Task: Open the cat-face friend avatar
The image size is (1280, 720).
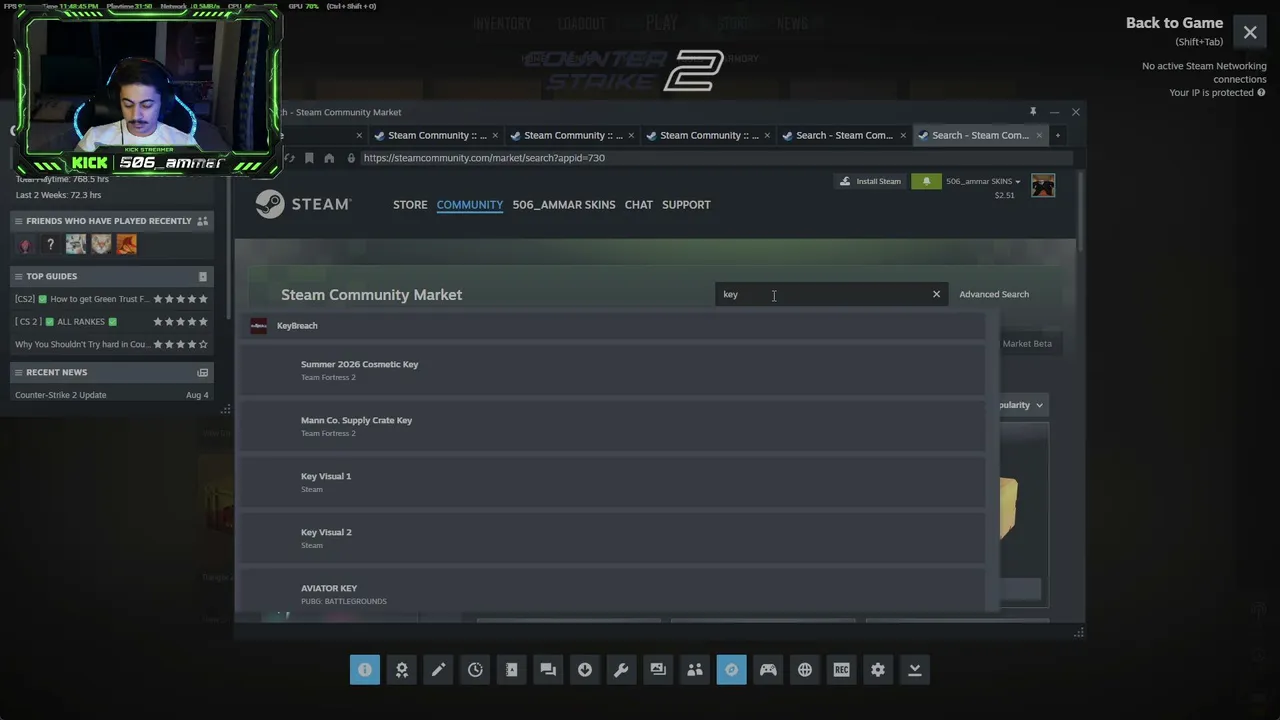Action: pos(101,244)
